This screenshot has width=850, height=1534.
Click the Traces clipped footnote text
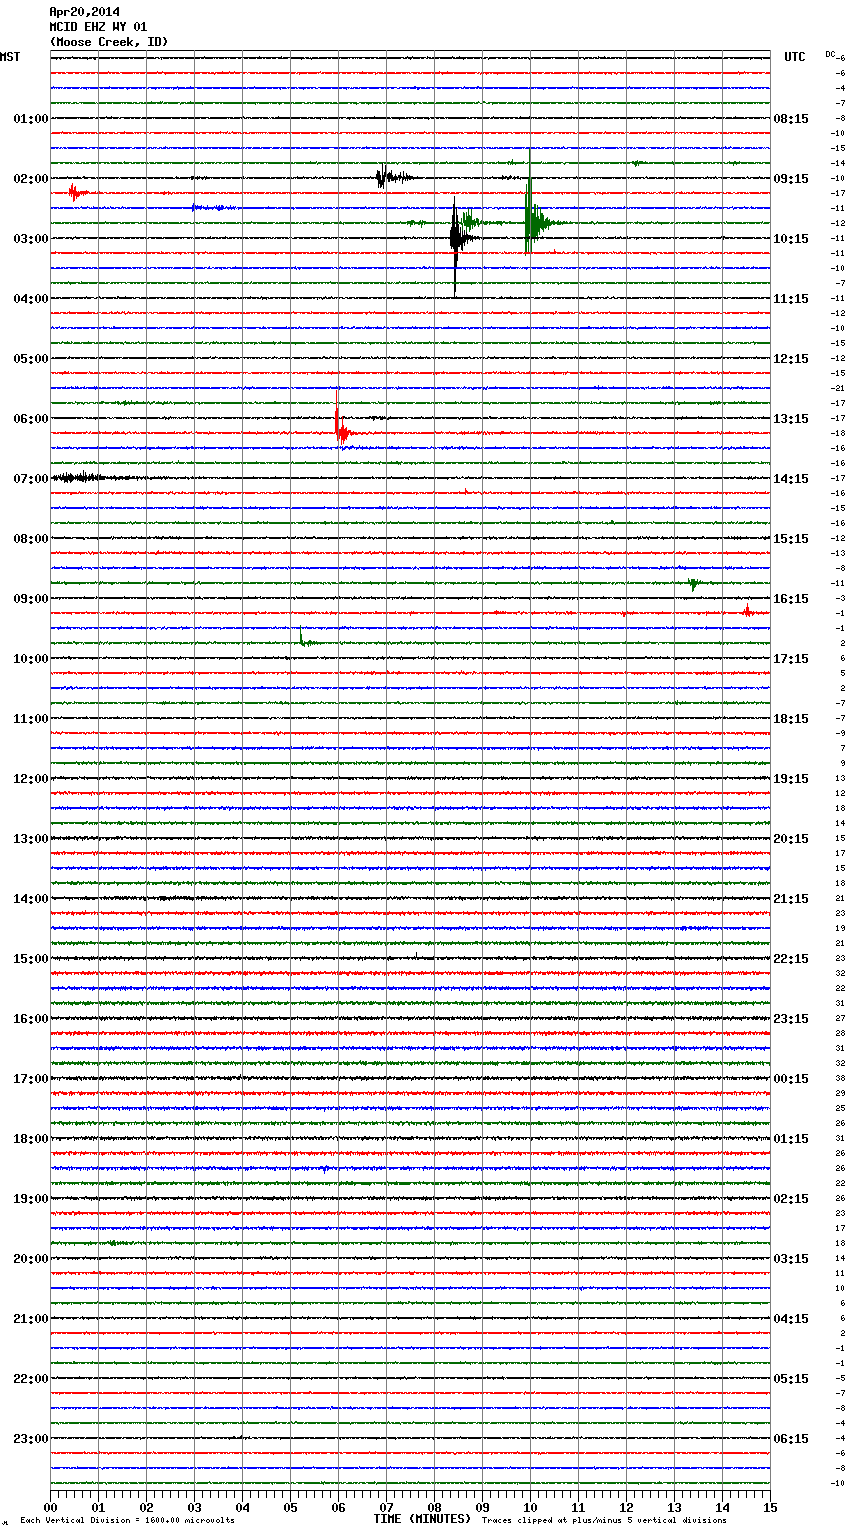604,1520
